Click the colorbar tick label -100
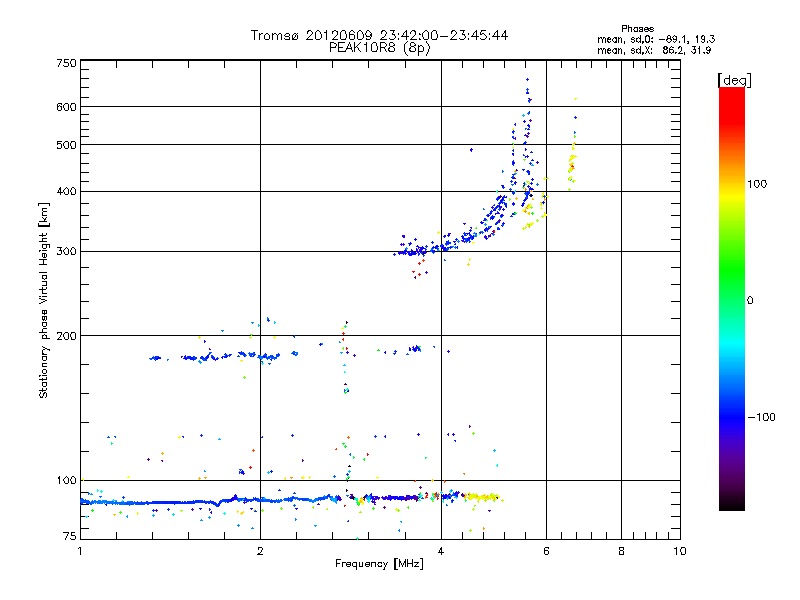This screenshot has width=800, height=600. pos(764,416)
